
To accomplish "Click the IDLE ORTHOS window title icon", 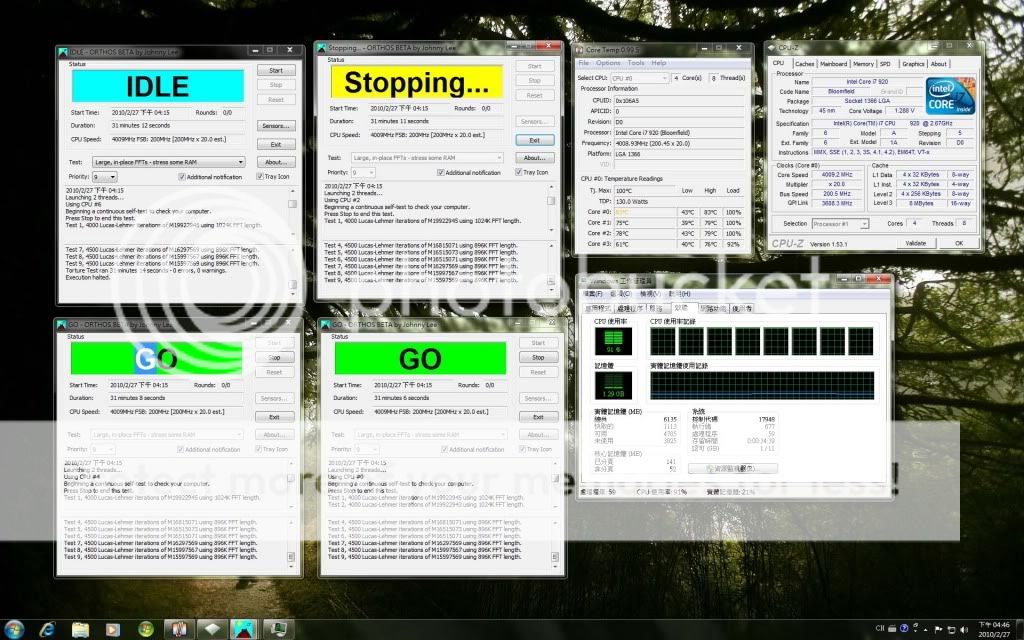I will point(63,52).
